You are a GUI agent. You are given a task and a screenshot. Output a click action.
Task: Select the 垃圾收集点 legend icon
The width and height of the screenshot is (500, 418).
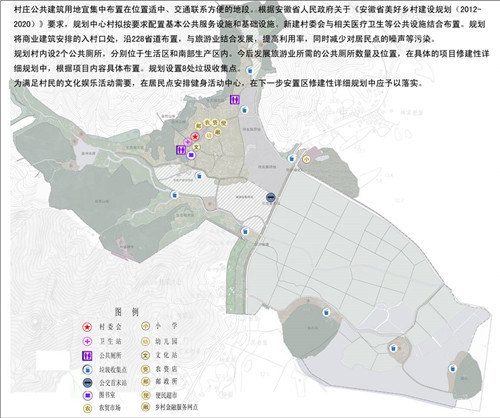(87, 369)
